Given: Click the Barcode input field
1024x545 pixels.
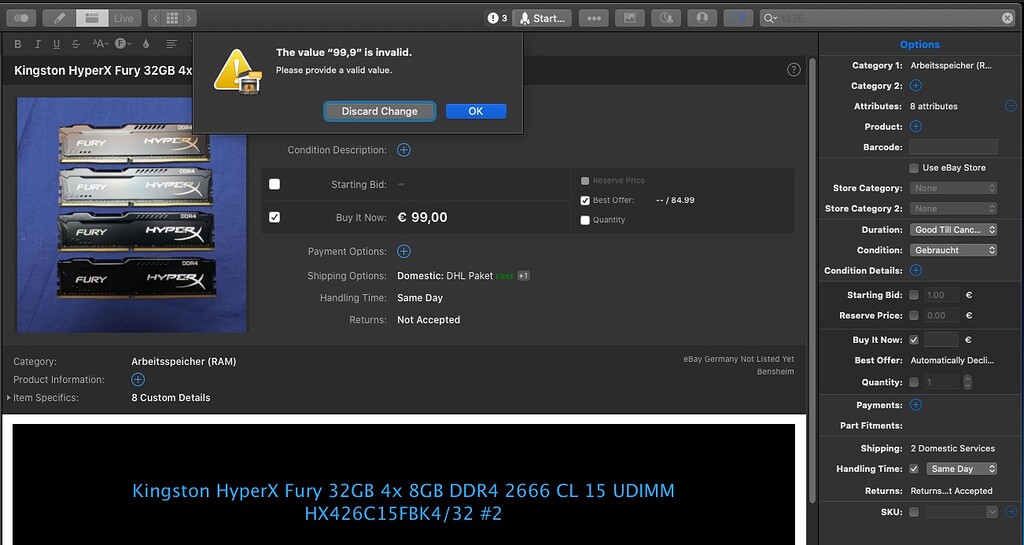Looking at the screenshot, I should coord(953,147).
